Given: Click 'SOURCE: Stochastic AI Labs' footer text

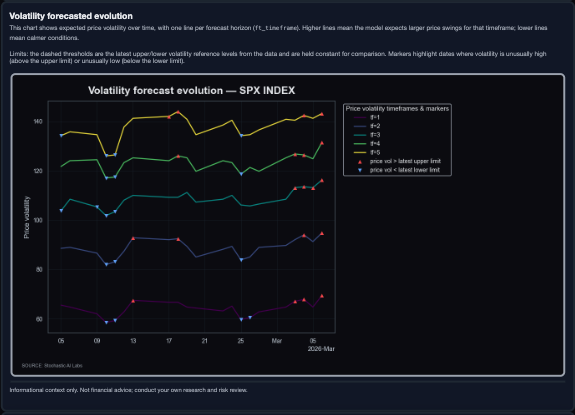Looking at the screenshot, I should 52,366.
